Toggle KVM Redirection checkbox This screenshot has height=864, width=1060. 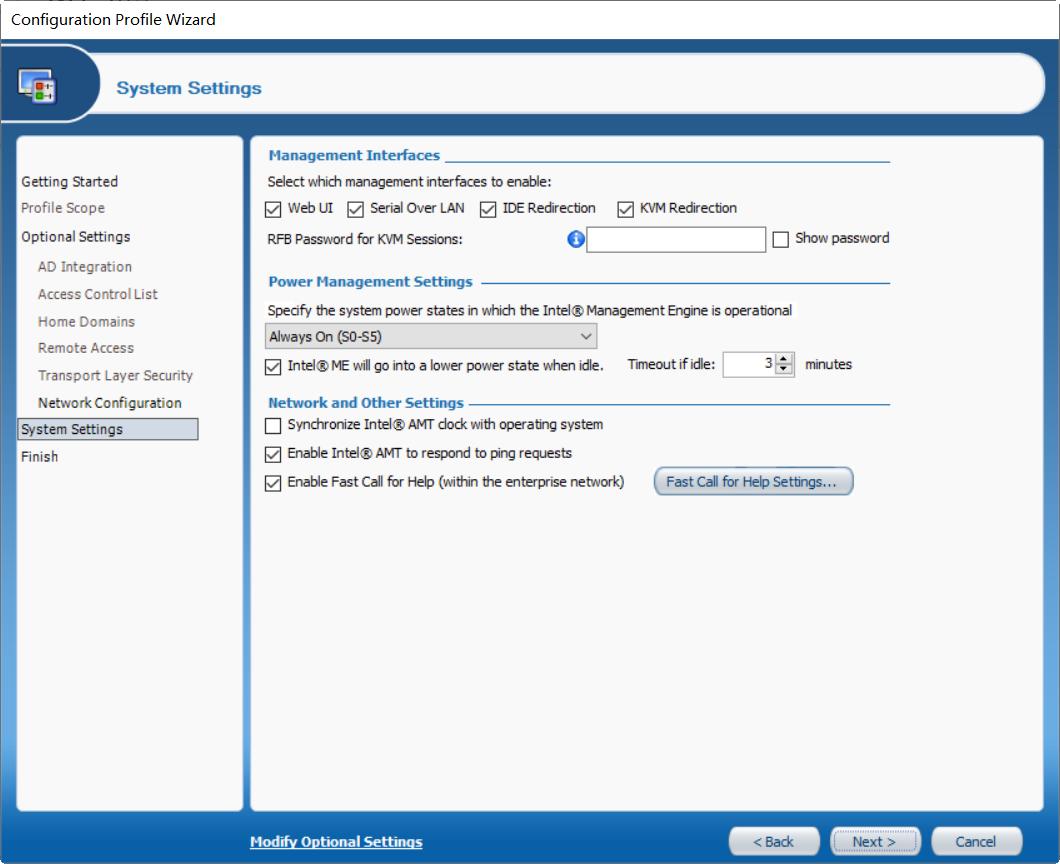click(625, 209)
